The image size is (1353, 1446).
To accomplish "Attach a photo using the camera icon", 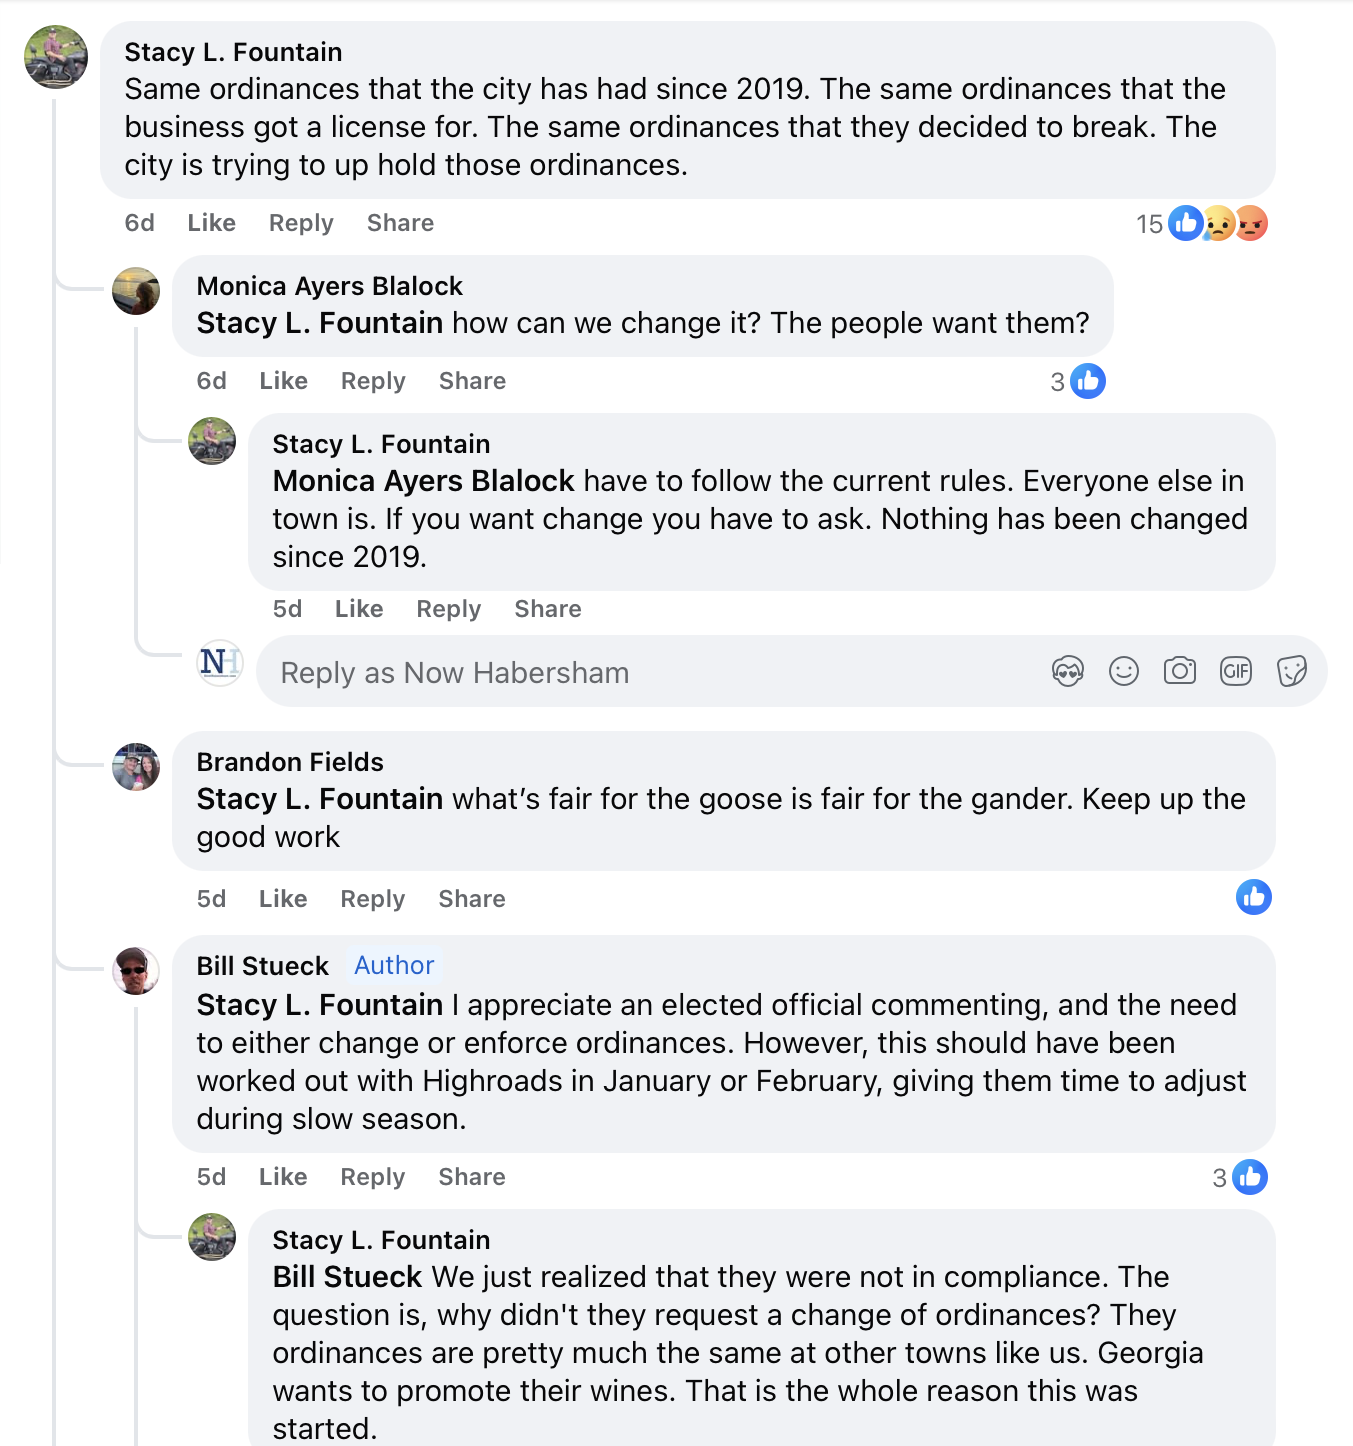I will (1179, 671).
